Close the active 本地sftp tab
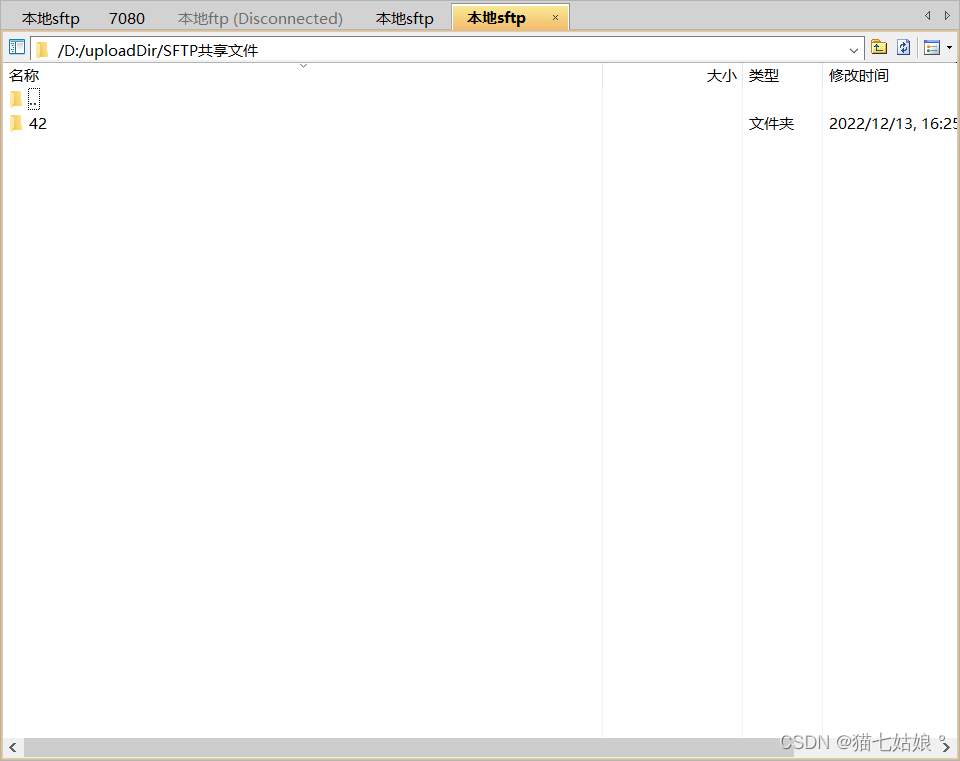Image resolution: width=960 pixels, height=761 pixels. click(x=555, y=18)
